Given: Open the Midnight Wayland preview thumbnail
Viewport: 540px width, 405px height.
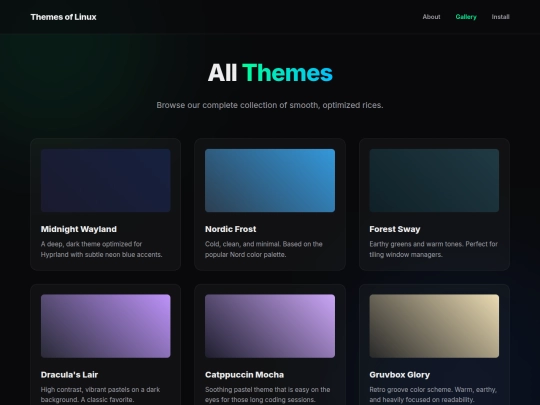Looking at the screenshot, I should click(x=105, y=180).
